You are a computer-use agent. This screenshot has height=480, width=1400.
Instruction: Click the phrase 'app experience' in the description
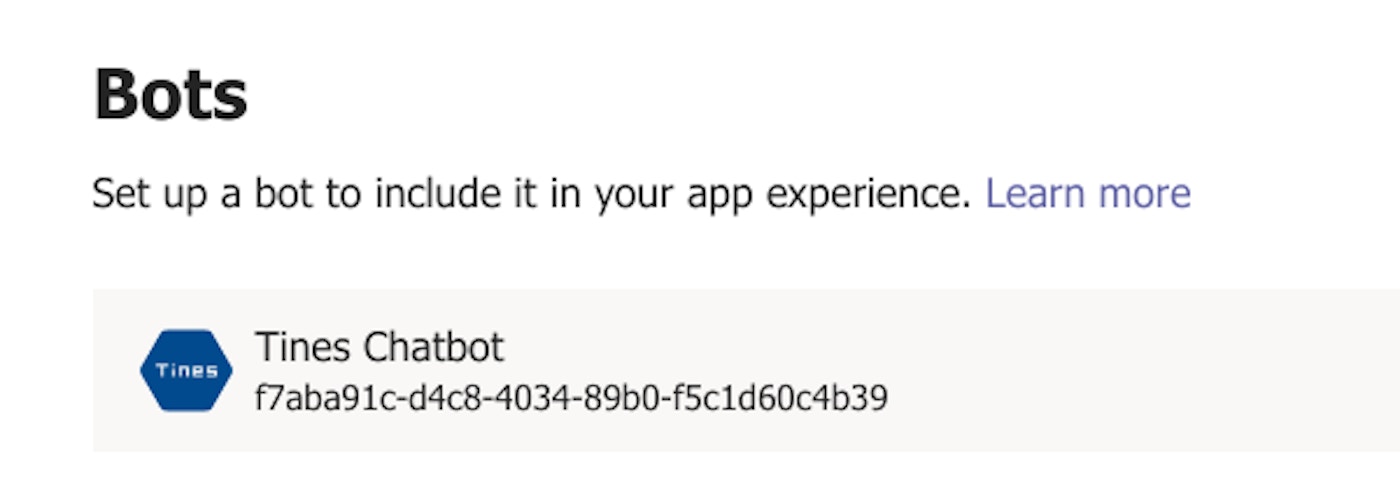pyautogui.click(x=829, y=194)
